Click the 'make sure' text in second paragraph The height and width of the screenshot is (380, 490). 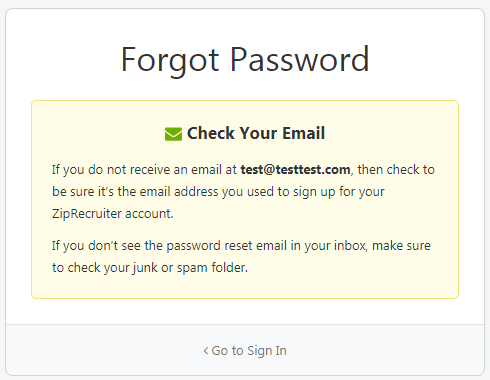pos(401,246)
